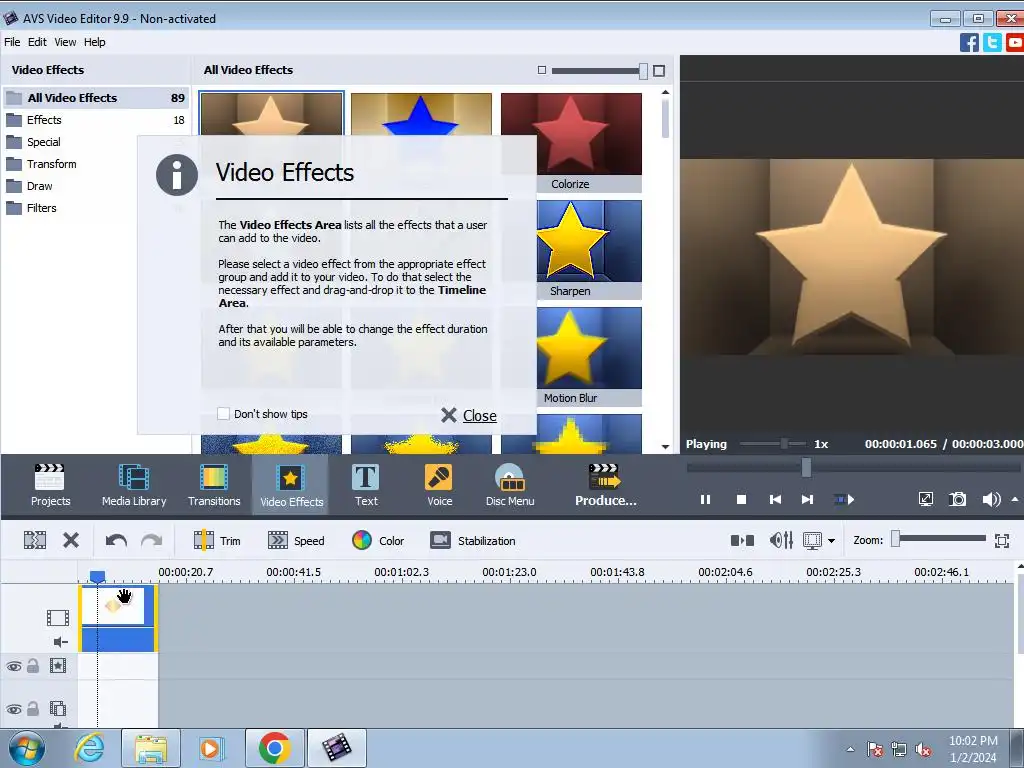Pause the preview playback
Screen dimensions: 1024x768
coord(705,500)
